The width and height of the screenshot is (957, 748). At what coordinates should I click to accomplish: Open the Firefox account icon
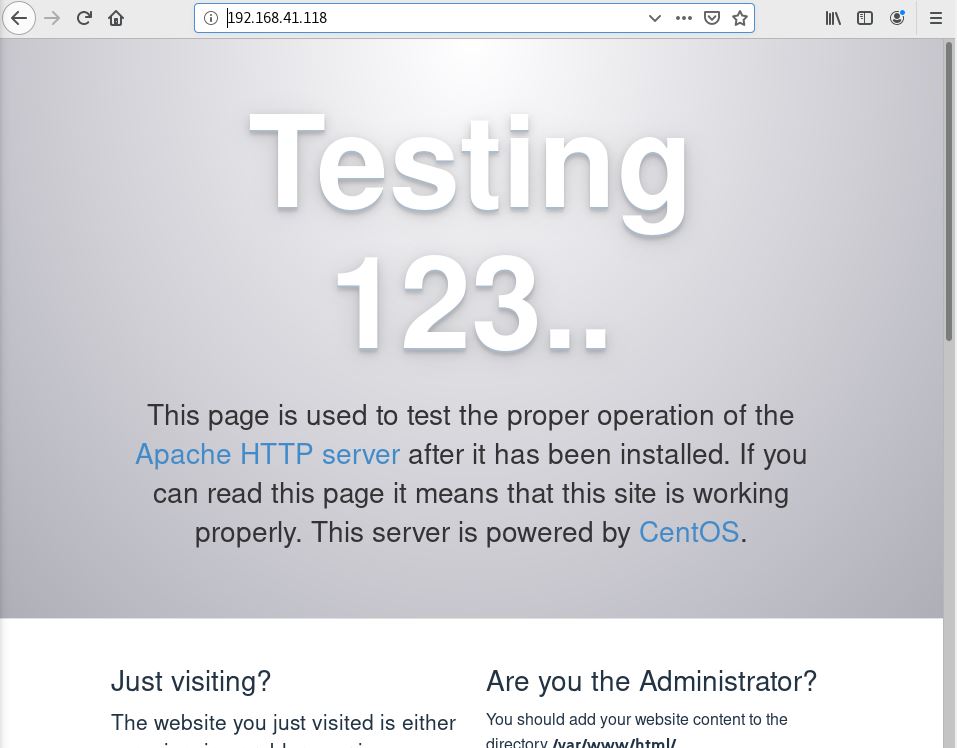(895, 17)
